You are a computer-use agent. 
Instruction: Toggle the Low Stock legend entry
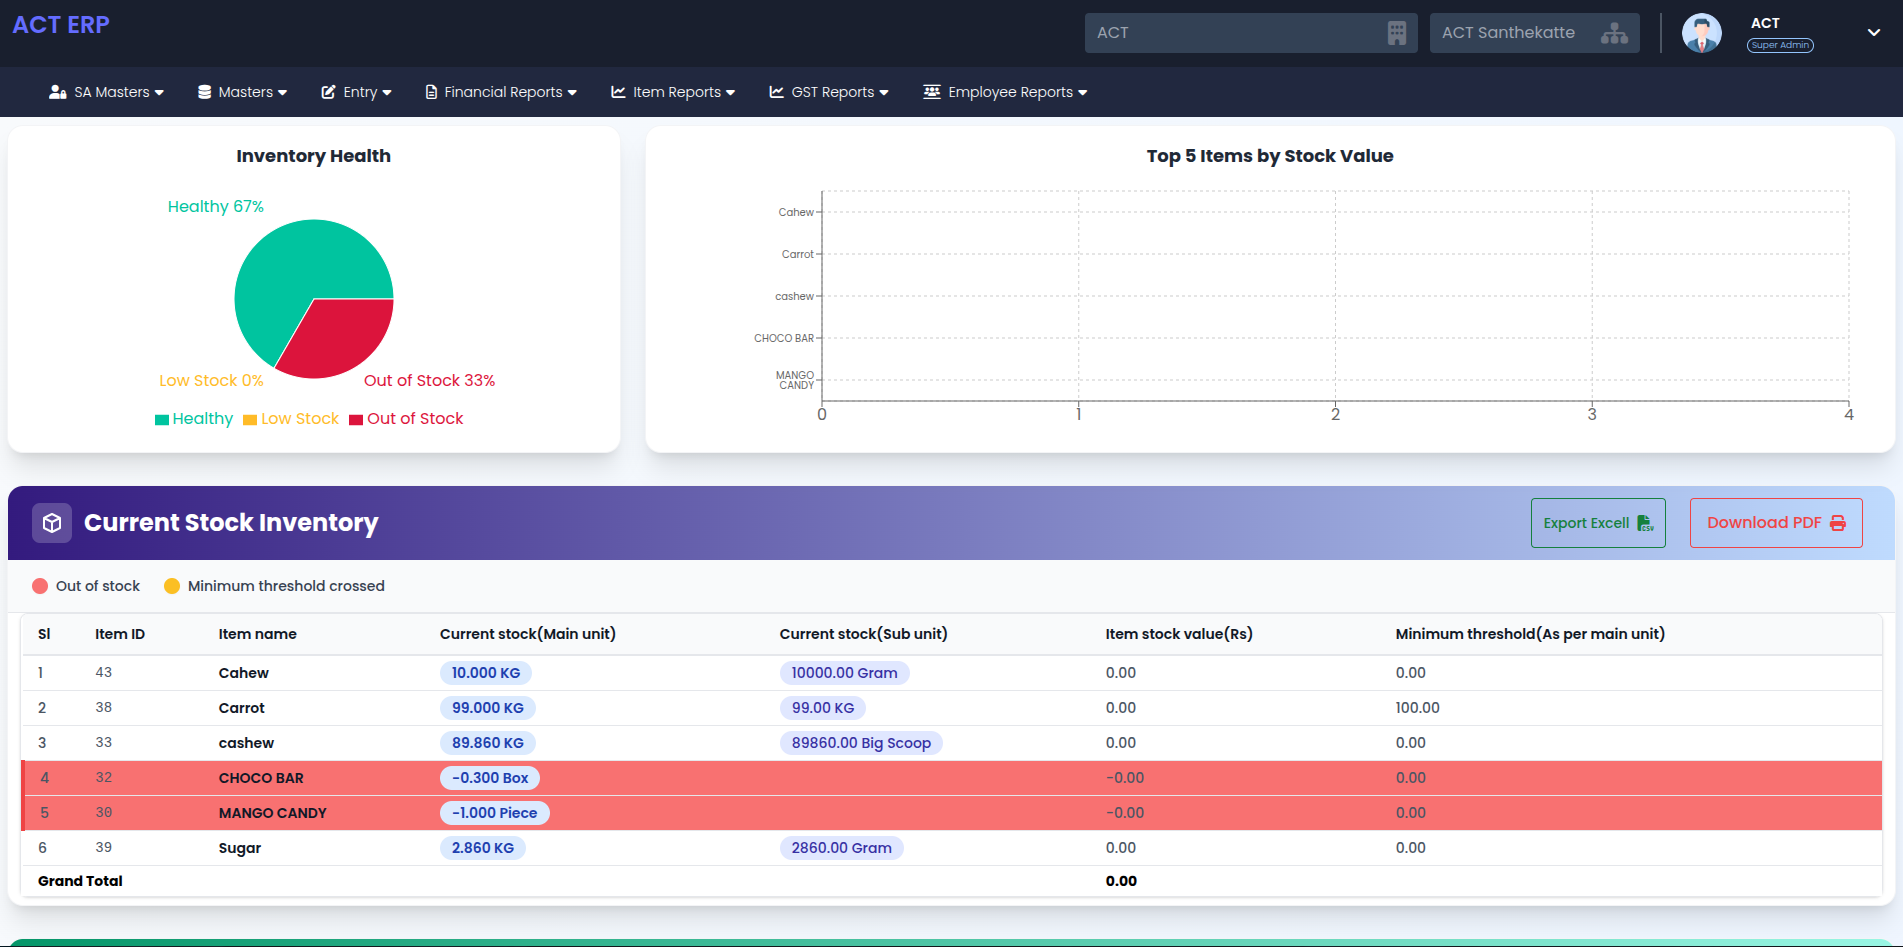(x=291, y=419)
